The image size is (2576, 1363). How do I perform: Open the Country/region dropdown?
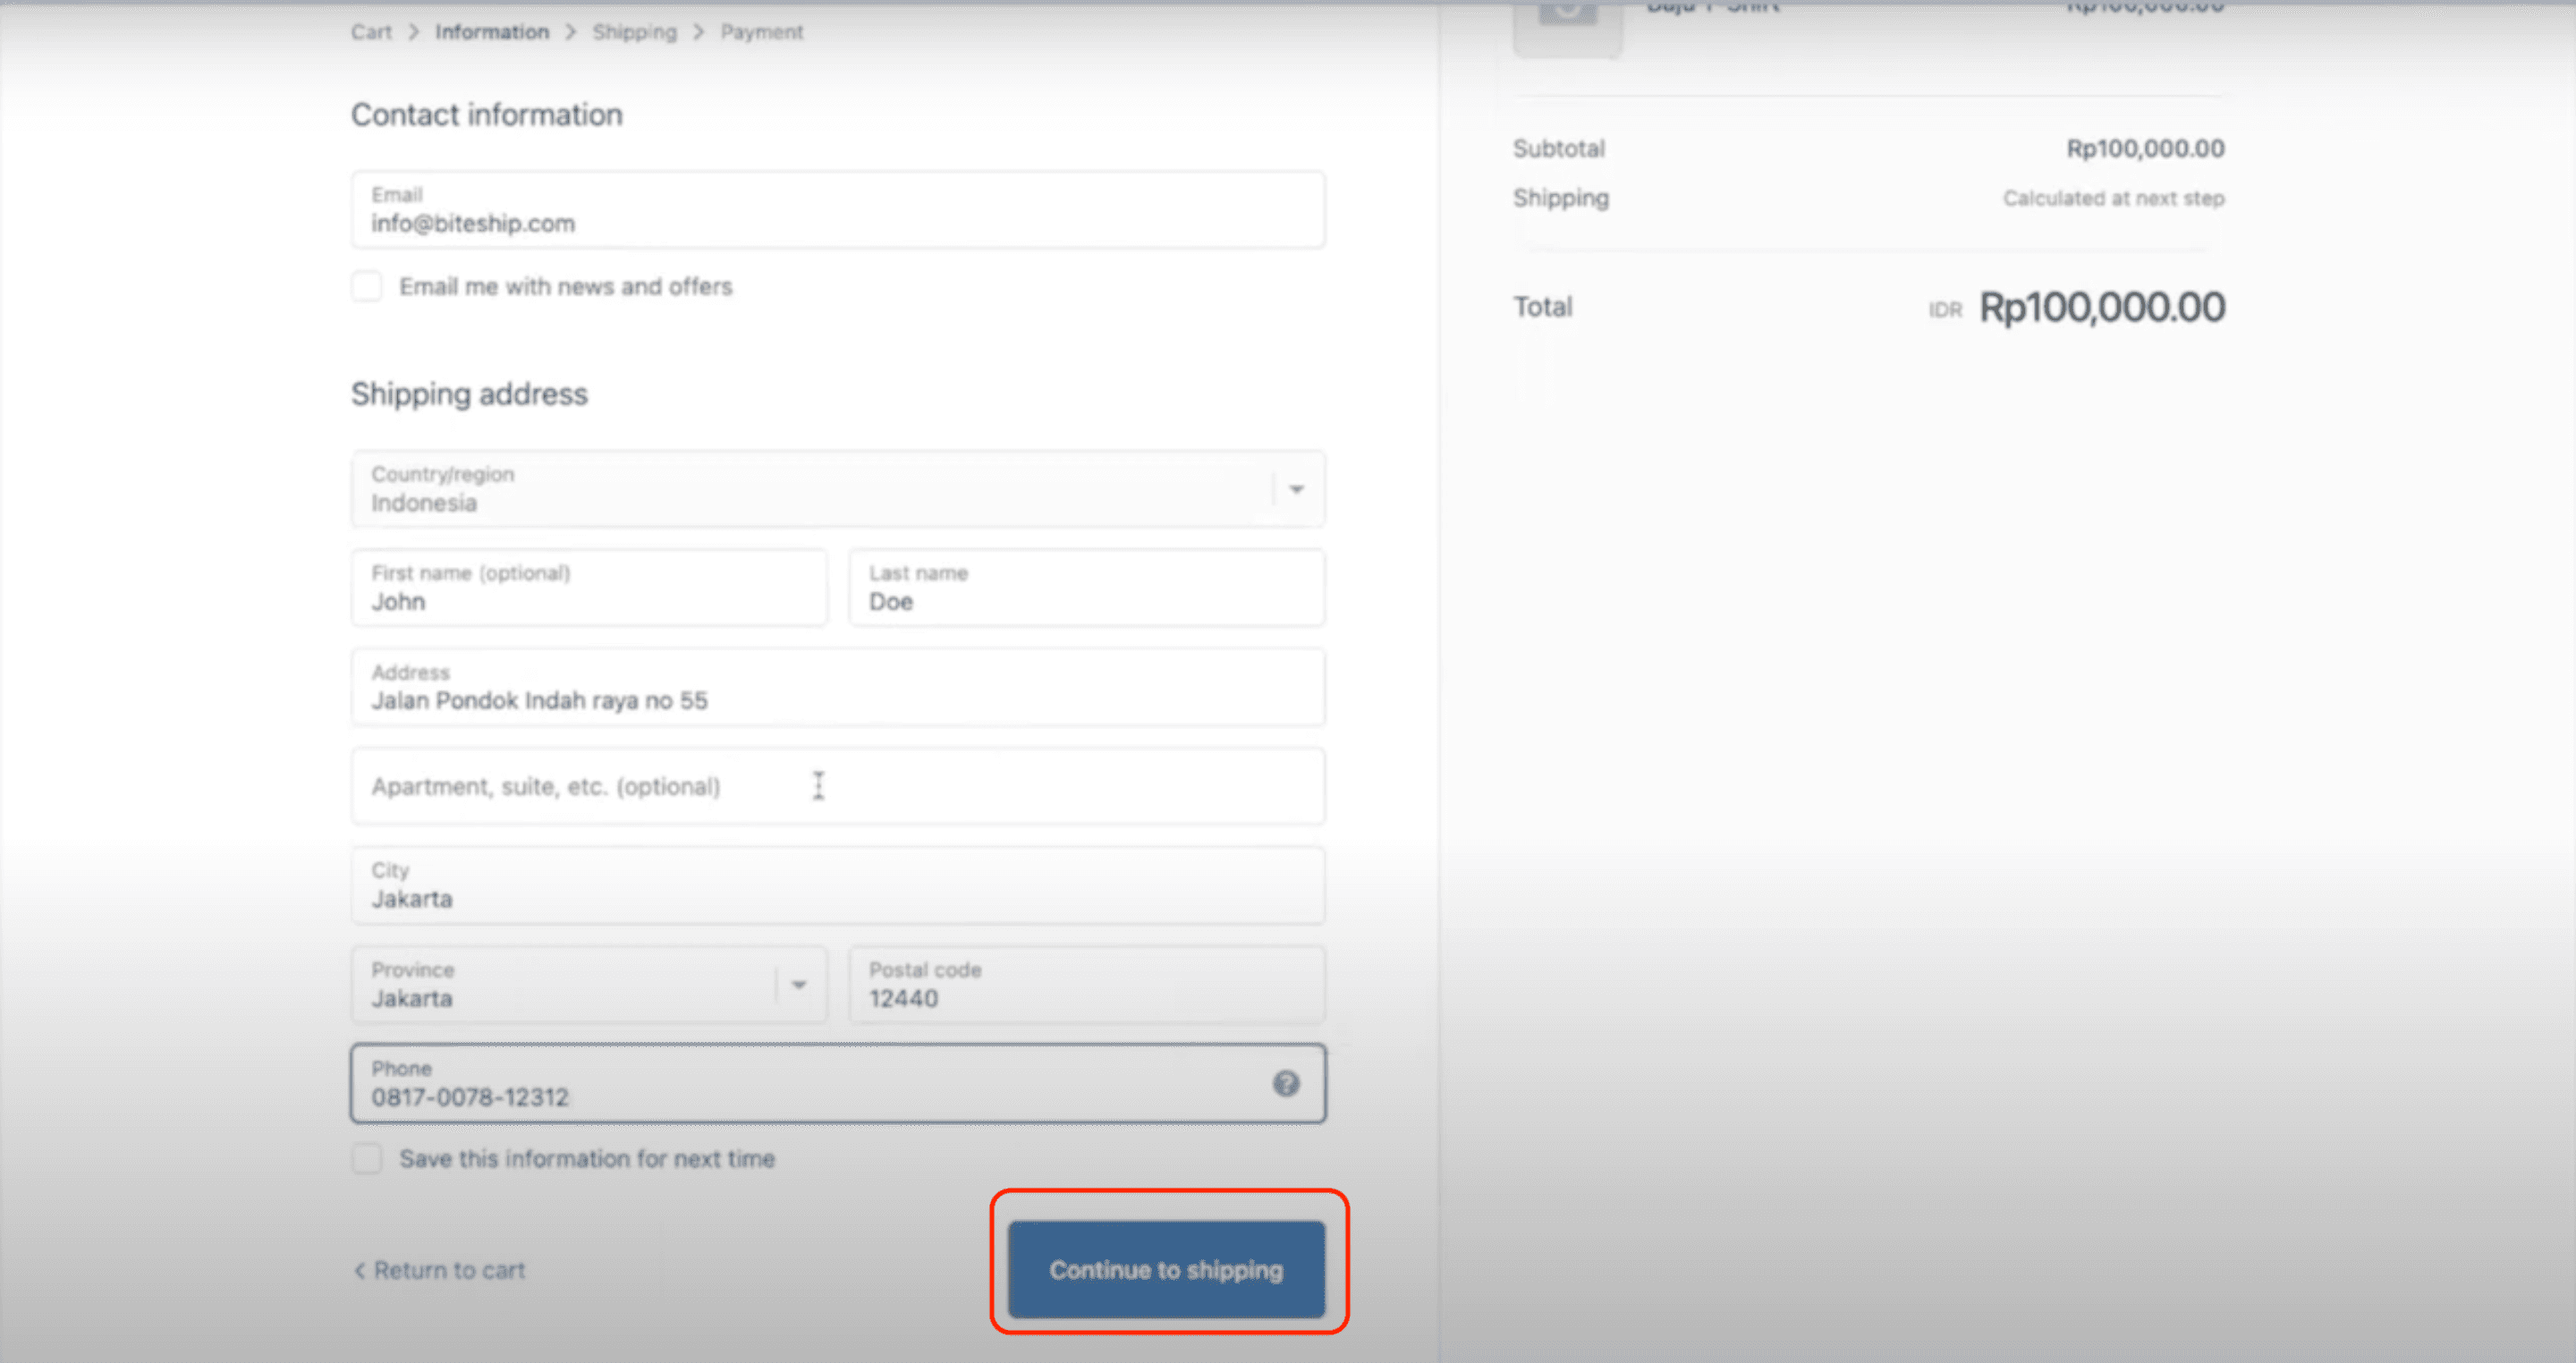[838, 489]
